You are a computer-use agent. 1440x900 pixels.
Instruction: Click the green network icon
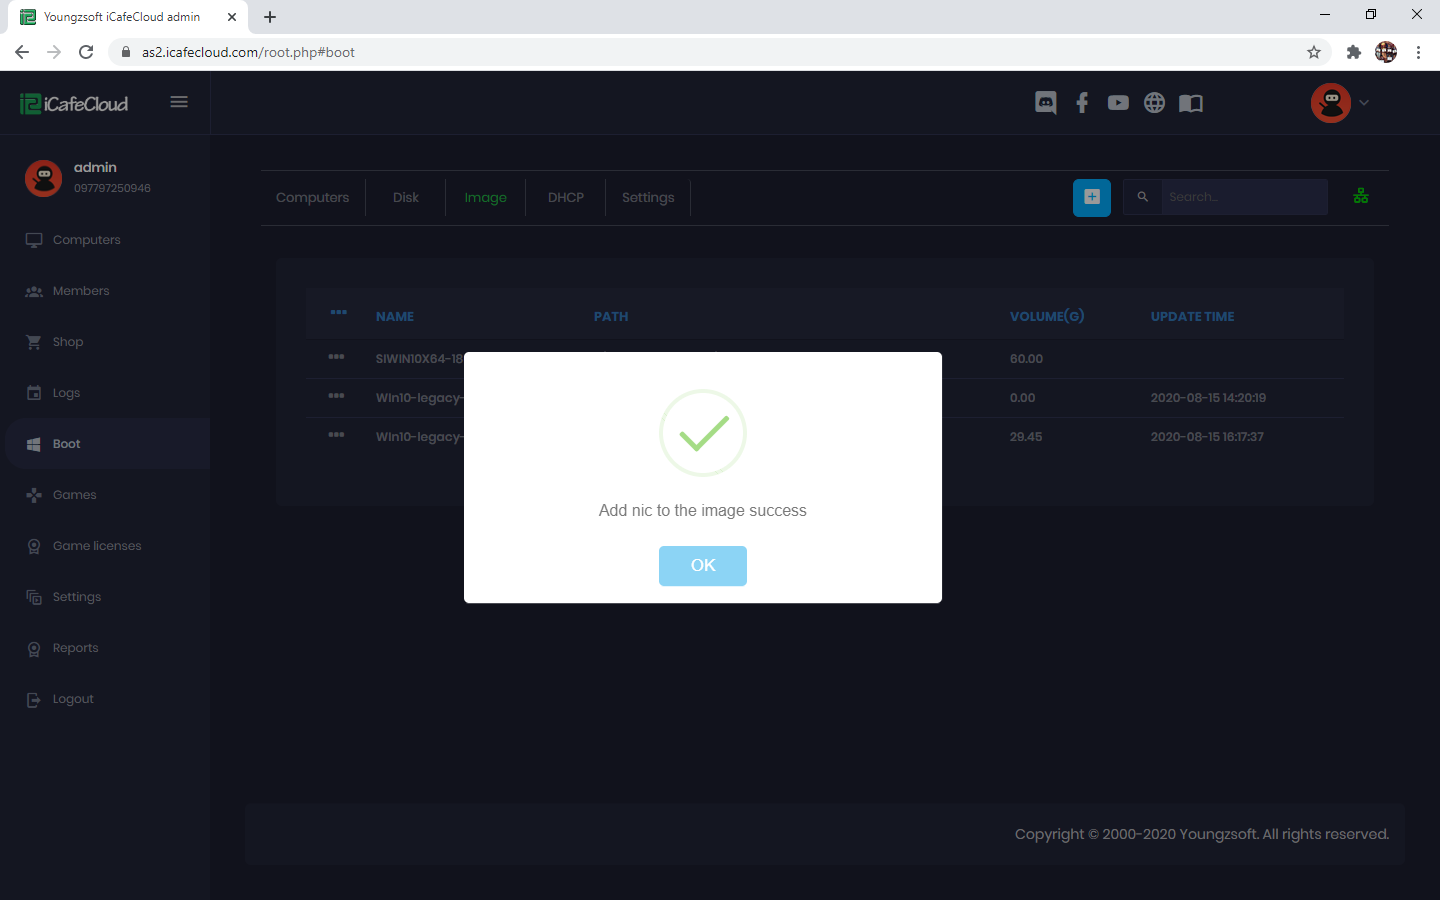point(1360,197)
